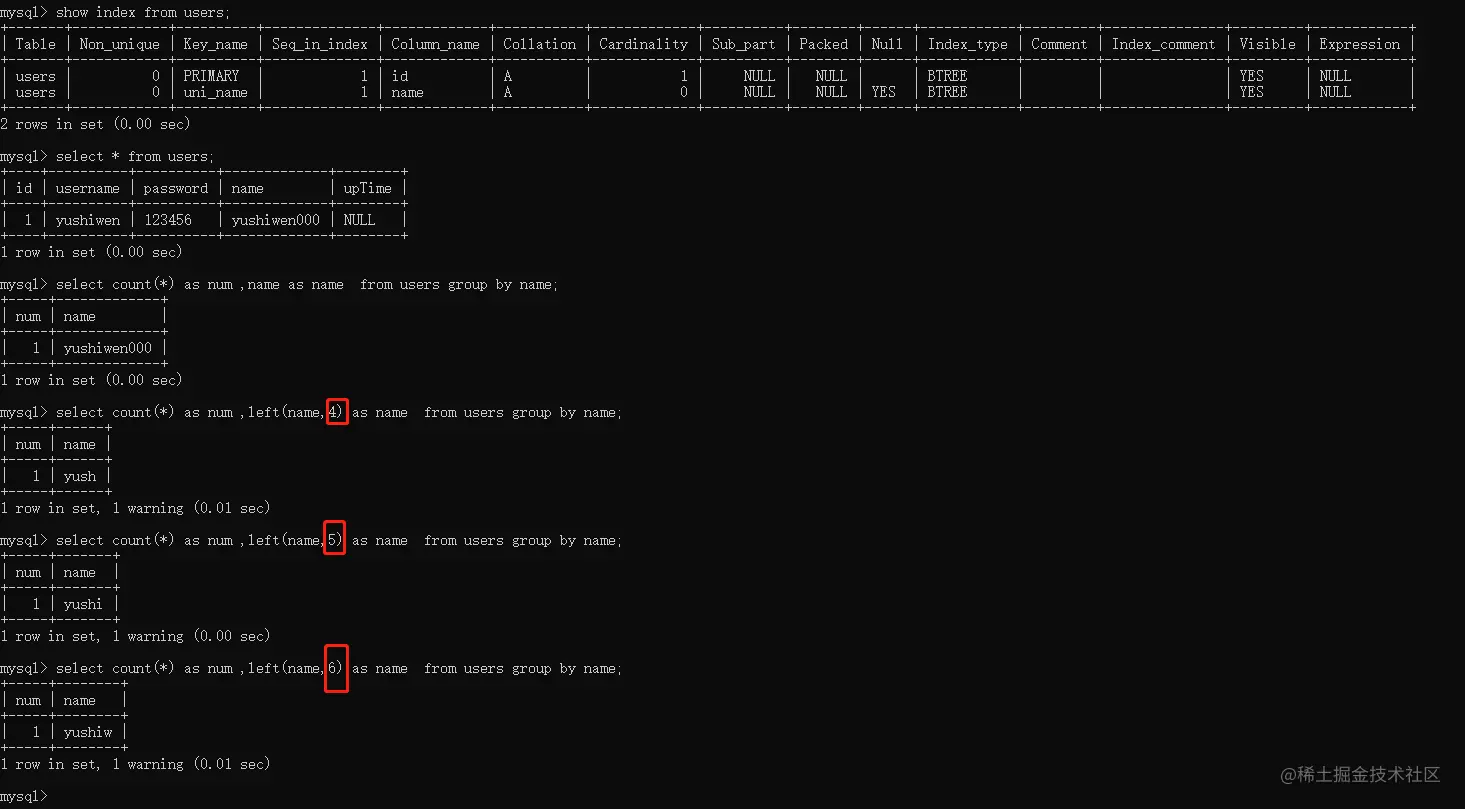Click BTREE in the PRIMARY index row
Screen dimensions: 1465x809
[x=947, y=76]
